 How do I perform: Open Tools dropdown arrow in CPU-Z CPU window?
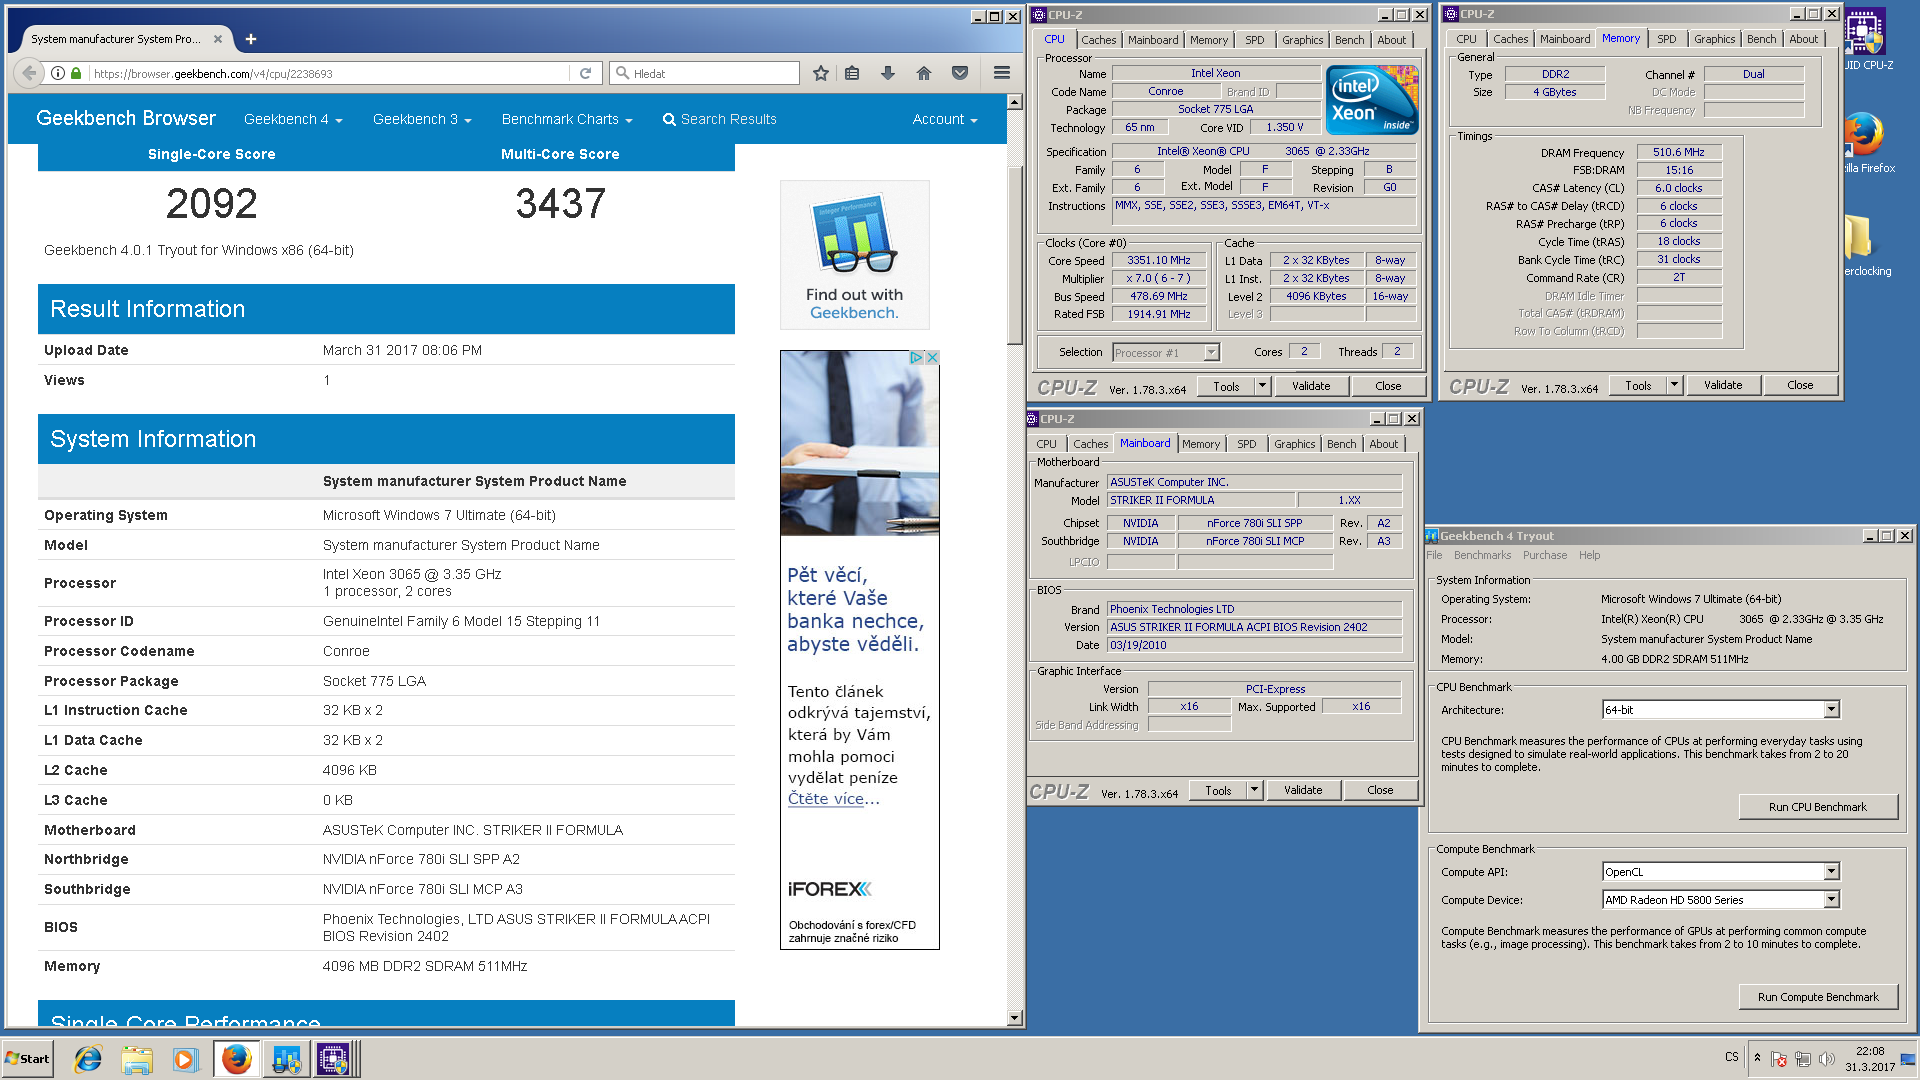point(1262,386)
